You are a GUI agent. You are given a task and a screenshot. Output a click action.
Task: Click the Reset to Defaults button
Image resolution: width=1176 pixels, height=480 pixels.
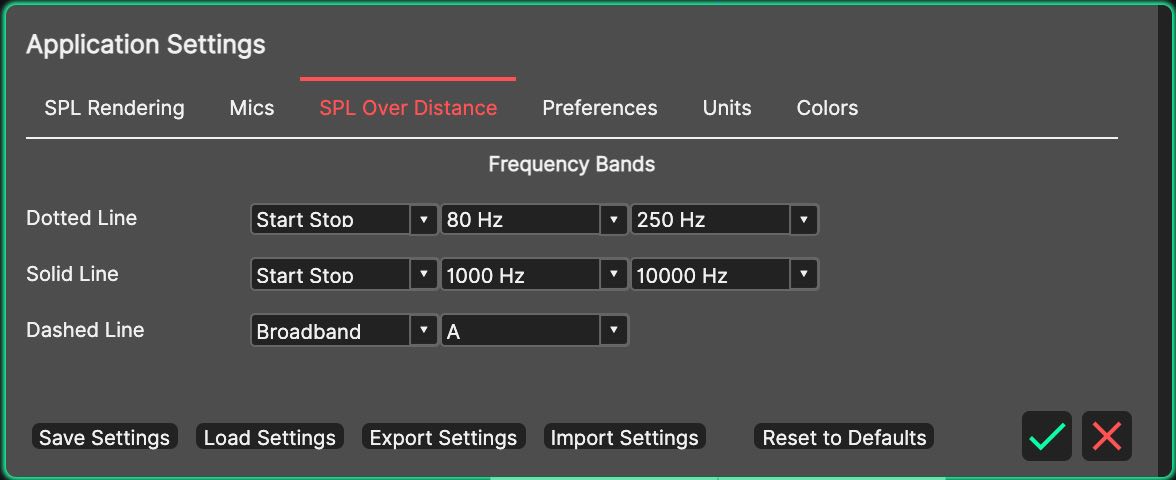click(844, 437)
